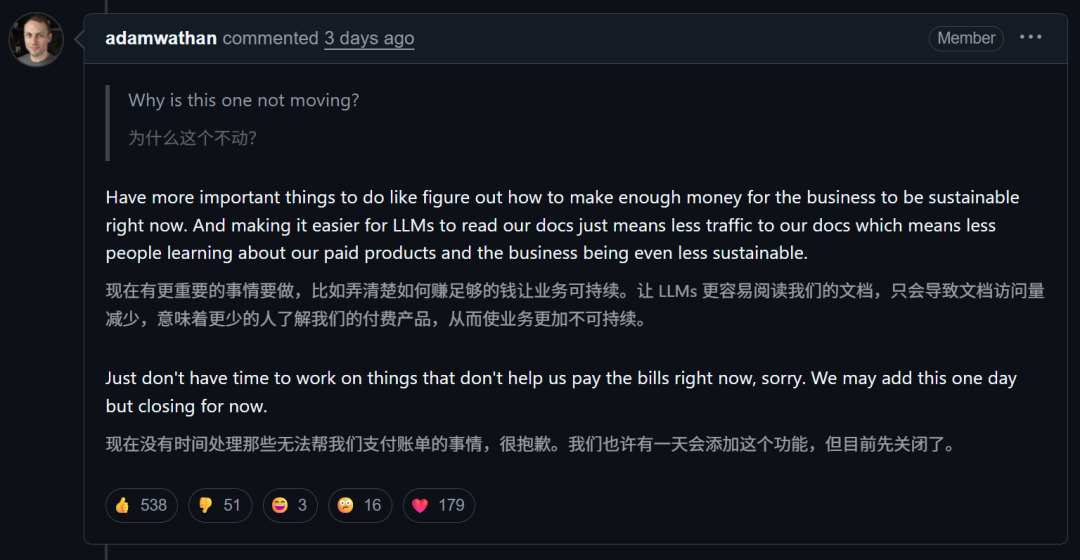Toggle the laugh emoji reaction
The width and height of the screenshot is (1080, 560).
(280, 505)
